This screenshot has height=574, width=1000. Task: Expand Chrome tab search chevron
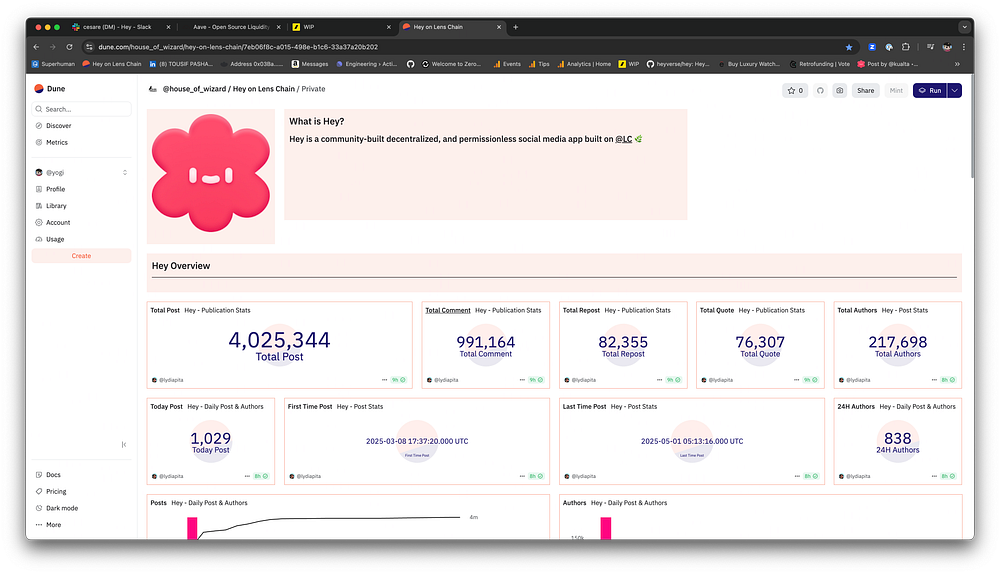point(964,27)
